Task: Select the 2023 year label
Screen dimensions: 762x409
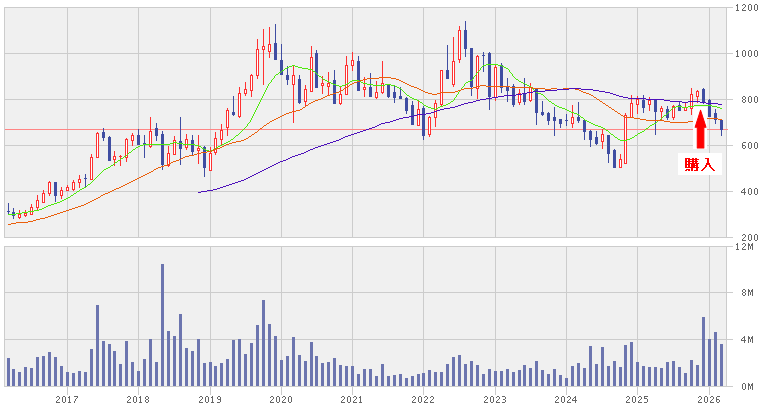Action: pos(494,400)
